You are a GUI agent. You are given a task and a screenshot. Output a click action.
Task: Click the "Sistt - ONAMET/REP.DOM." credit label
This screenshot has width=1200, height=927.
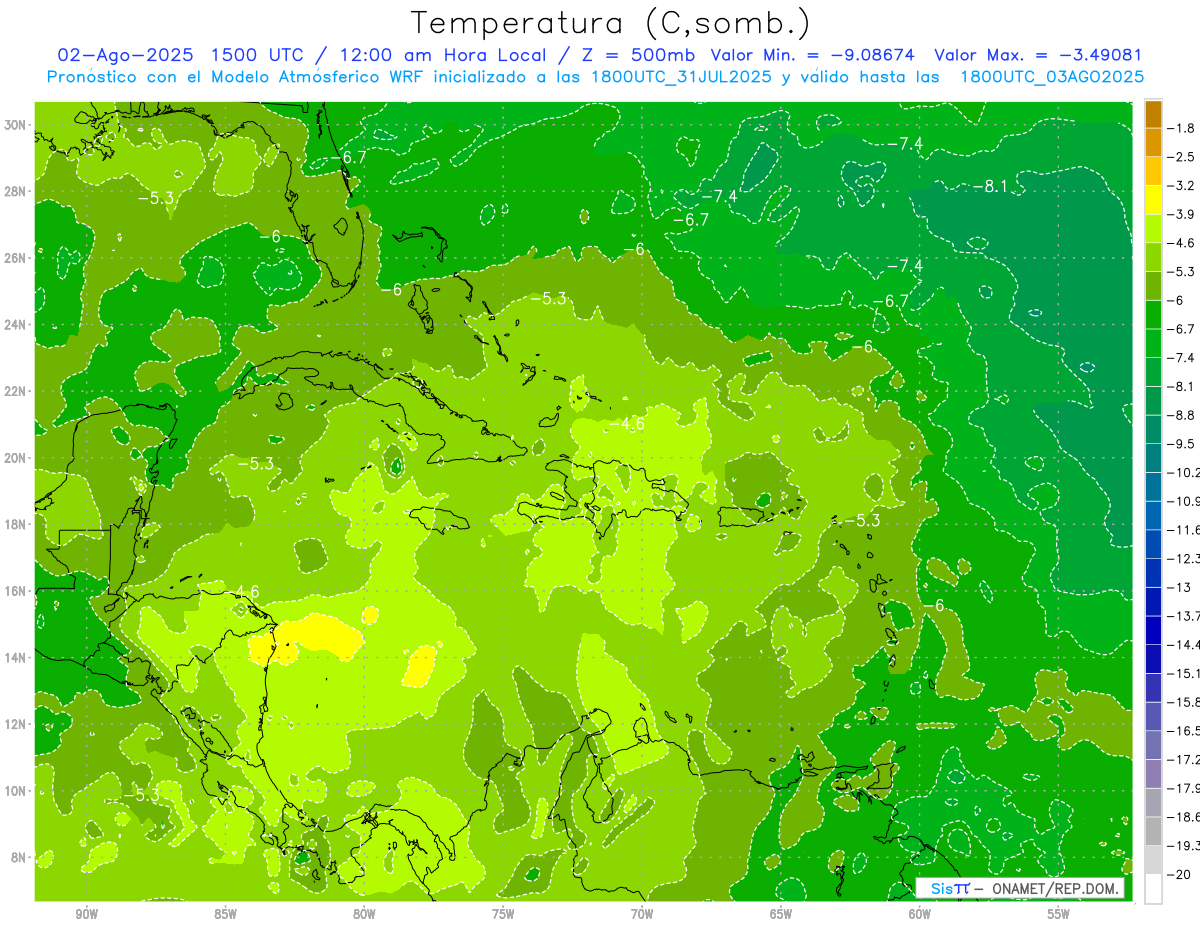coord(1021,888)
